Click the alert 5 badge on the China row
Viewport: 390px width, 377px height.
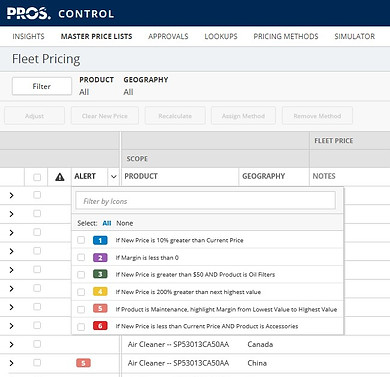tap(83, 363)
